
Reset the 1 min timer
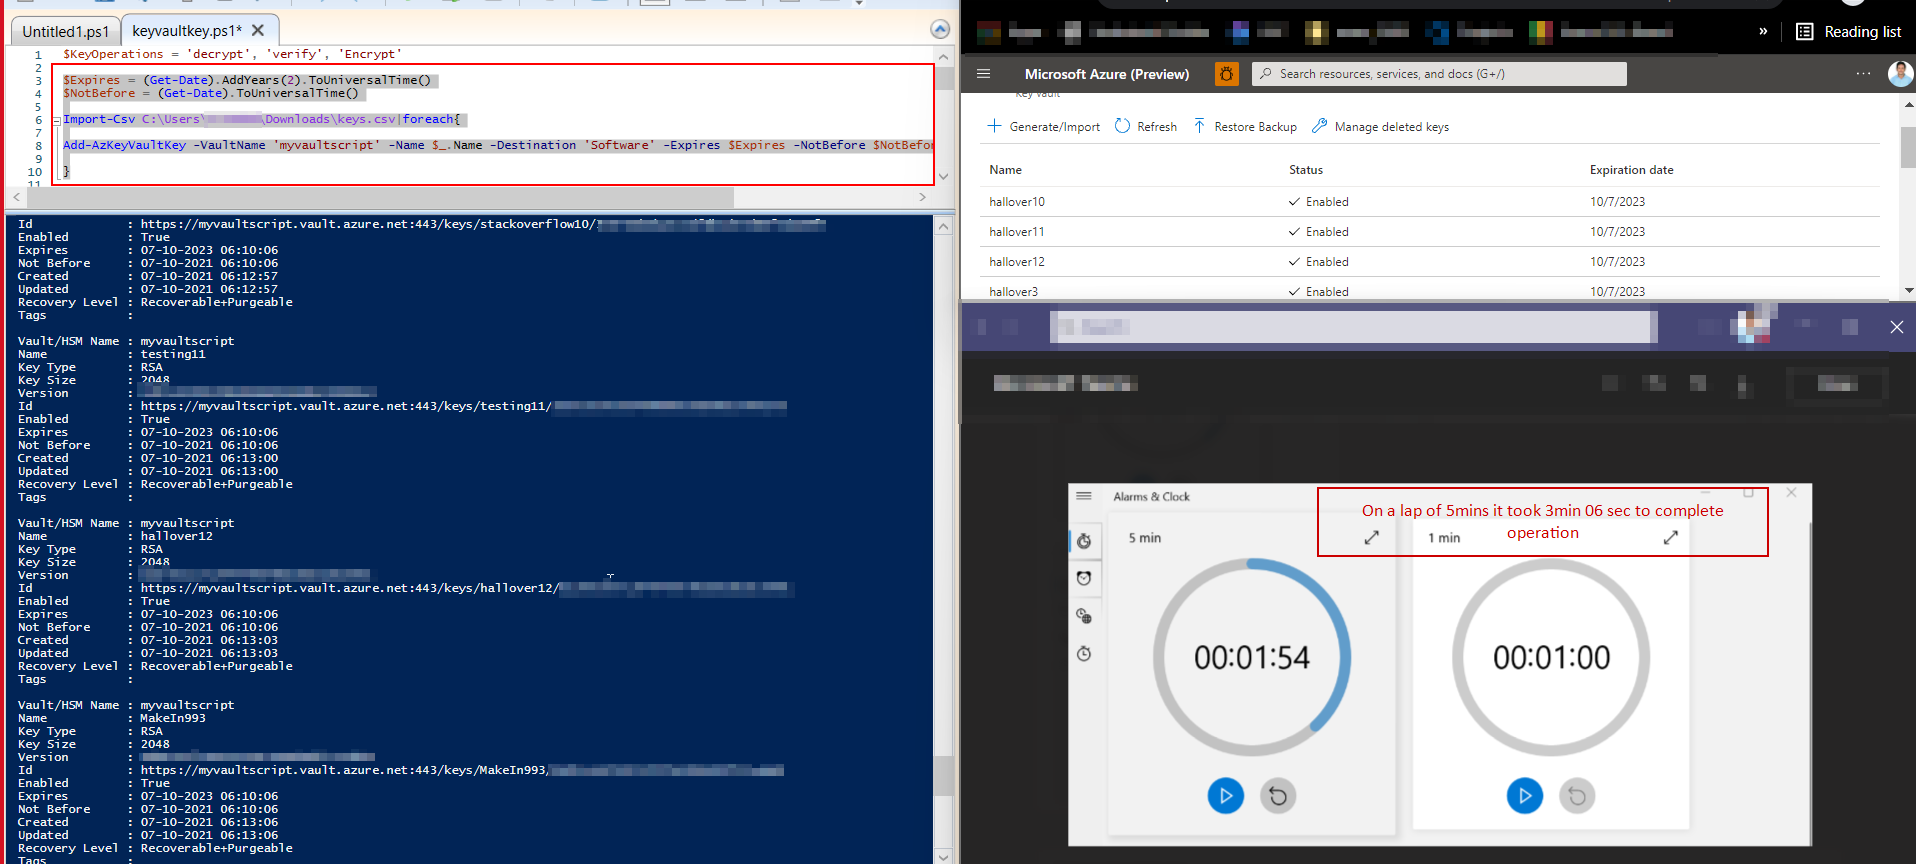pyautogui.click(x=1577, y=796)
